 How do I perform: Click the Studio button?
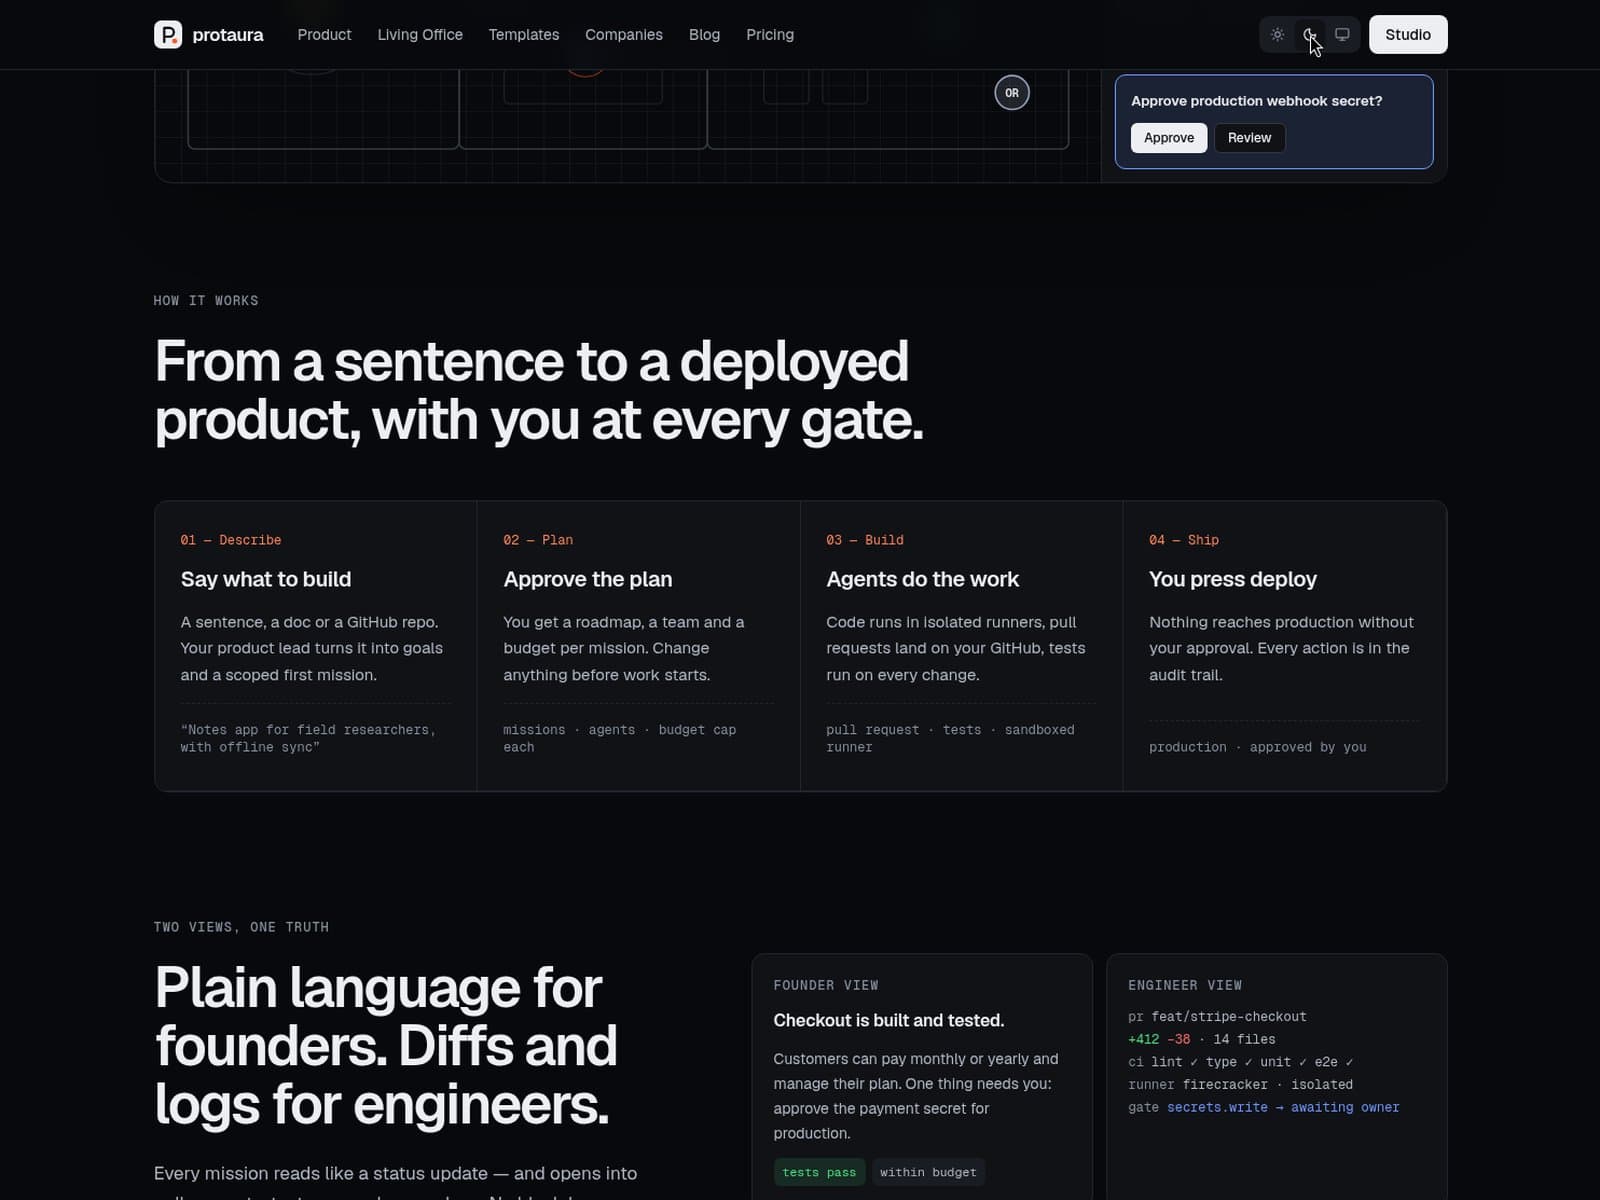coord(1408,35)
